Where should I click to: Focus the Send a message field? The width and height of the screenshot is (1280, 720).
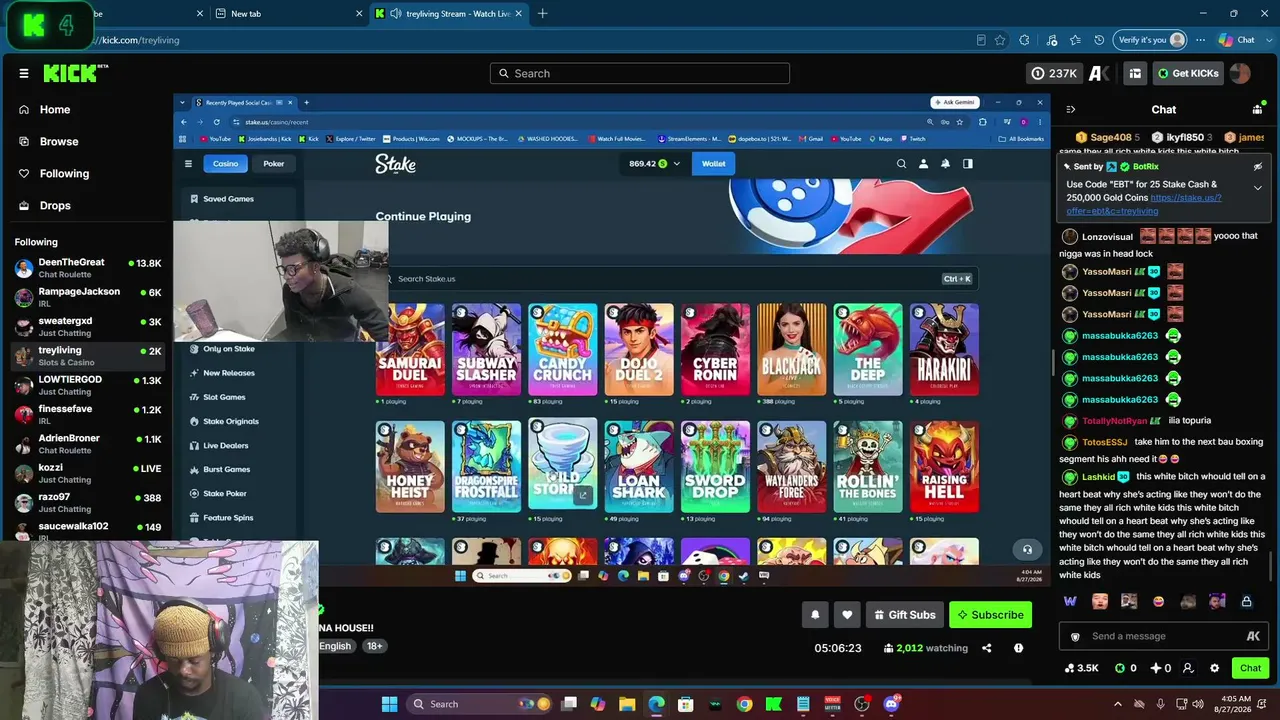coord(1164,636)
